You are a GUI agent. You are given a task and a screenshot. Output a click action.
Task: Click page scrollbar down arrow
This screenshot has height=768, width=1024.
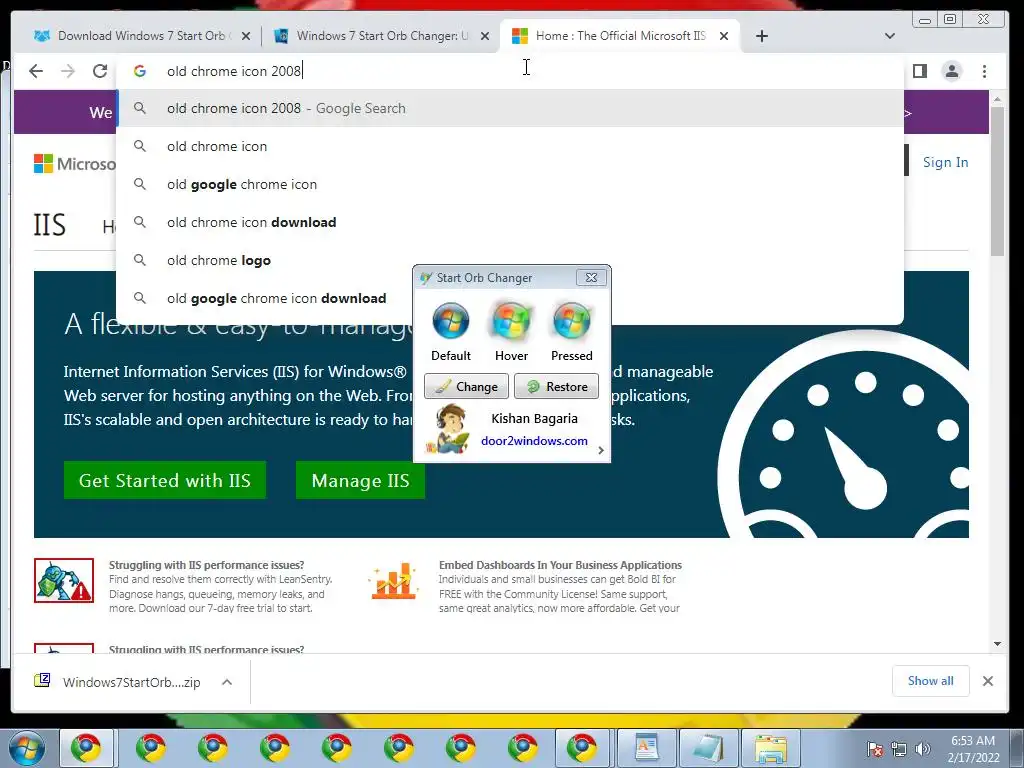click(997, 644)
